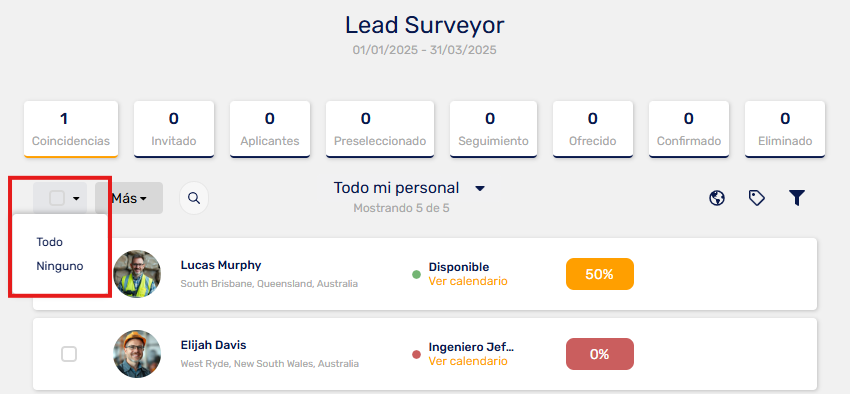
Task: Click Lucas Murphy's profile photo
Action: tap(137, 274)
